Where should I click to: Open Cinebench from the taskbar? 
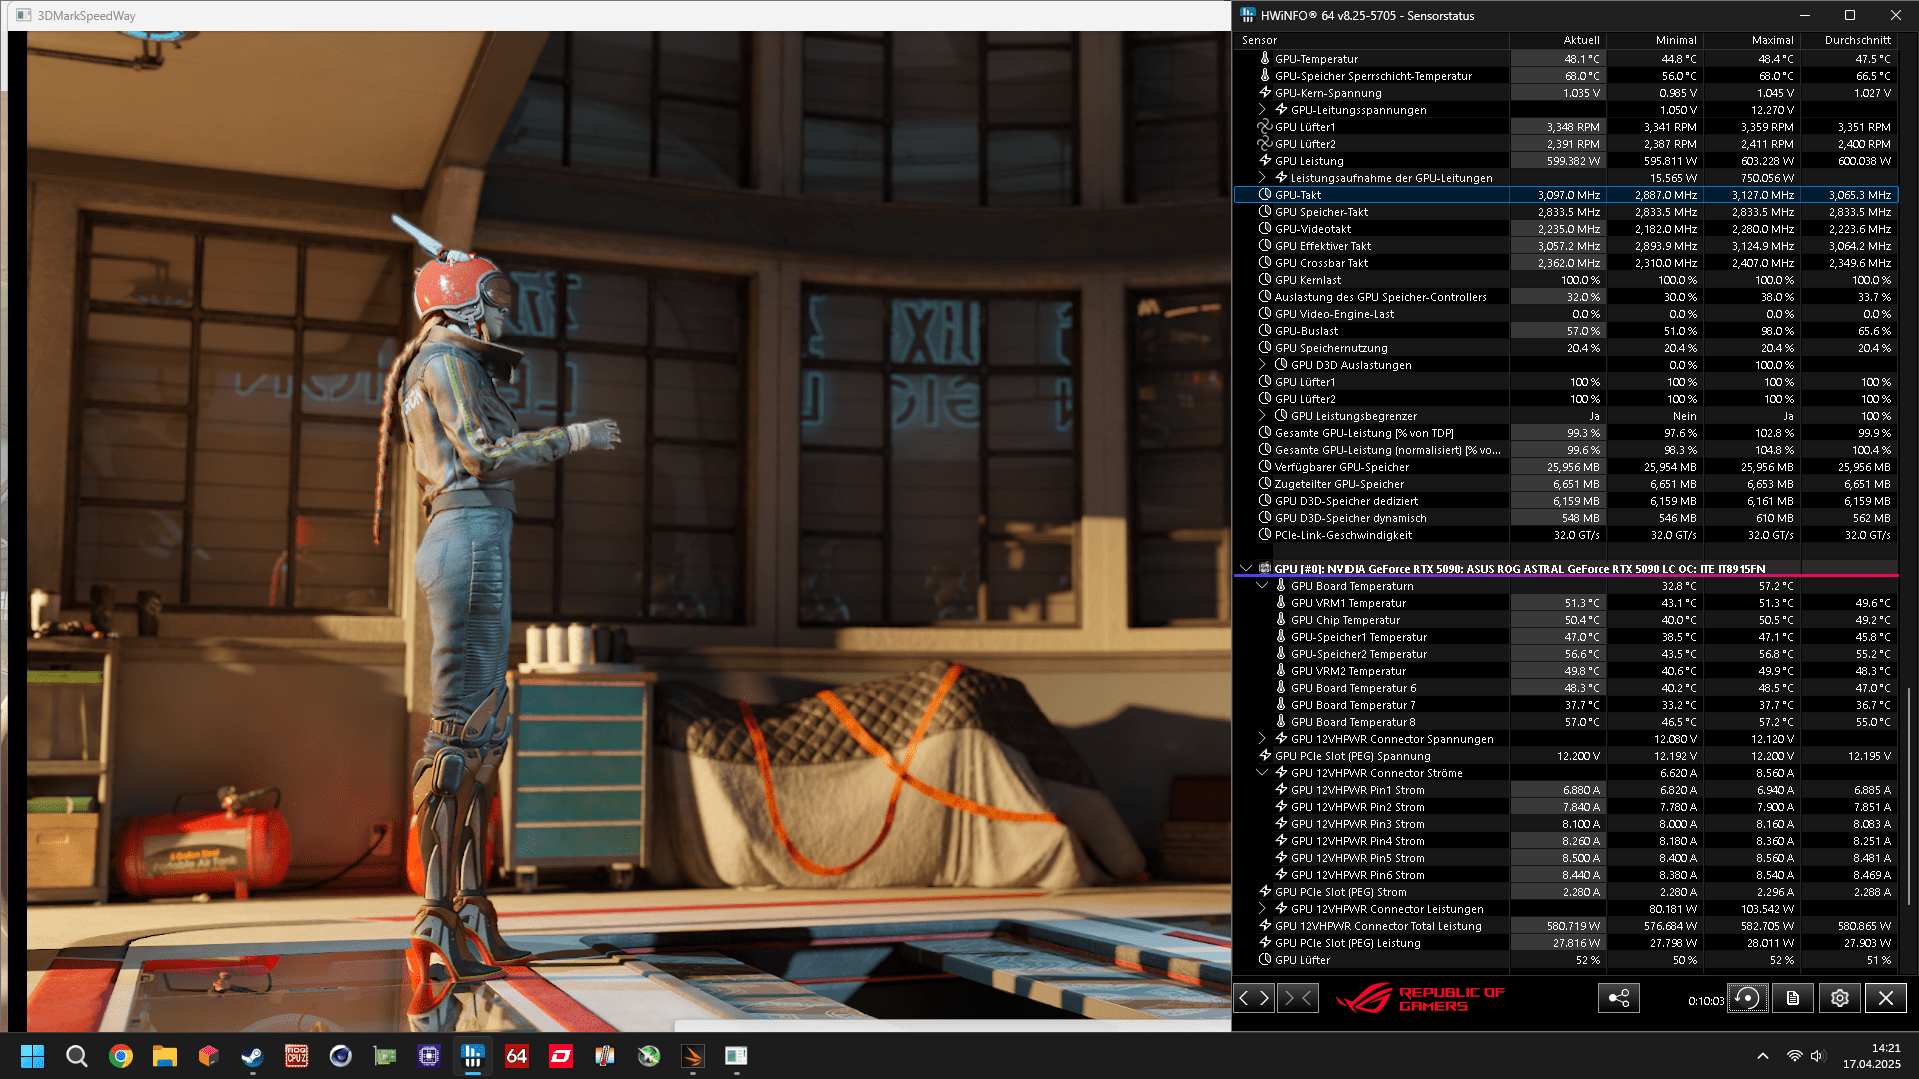pos(341,1056)
